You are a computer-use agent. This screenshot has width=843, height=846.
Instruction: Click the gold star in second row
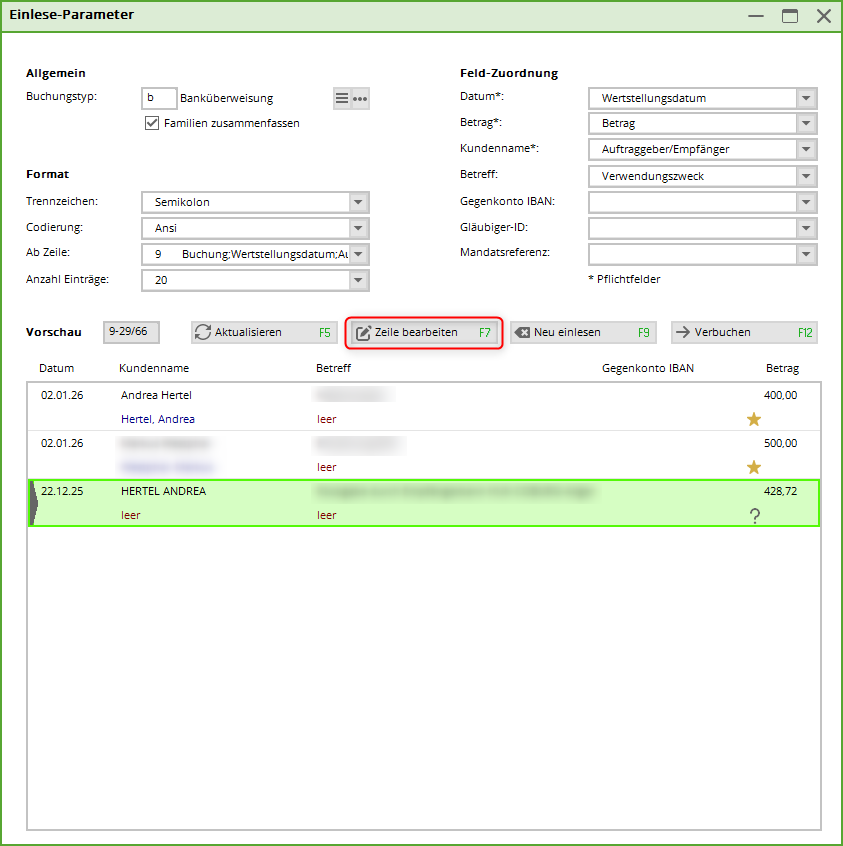[754, 467]
